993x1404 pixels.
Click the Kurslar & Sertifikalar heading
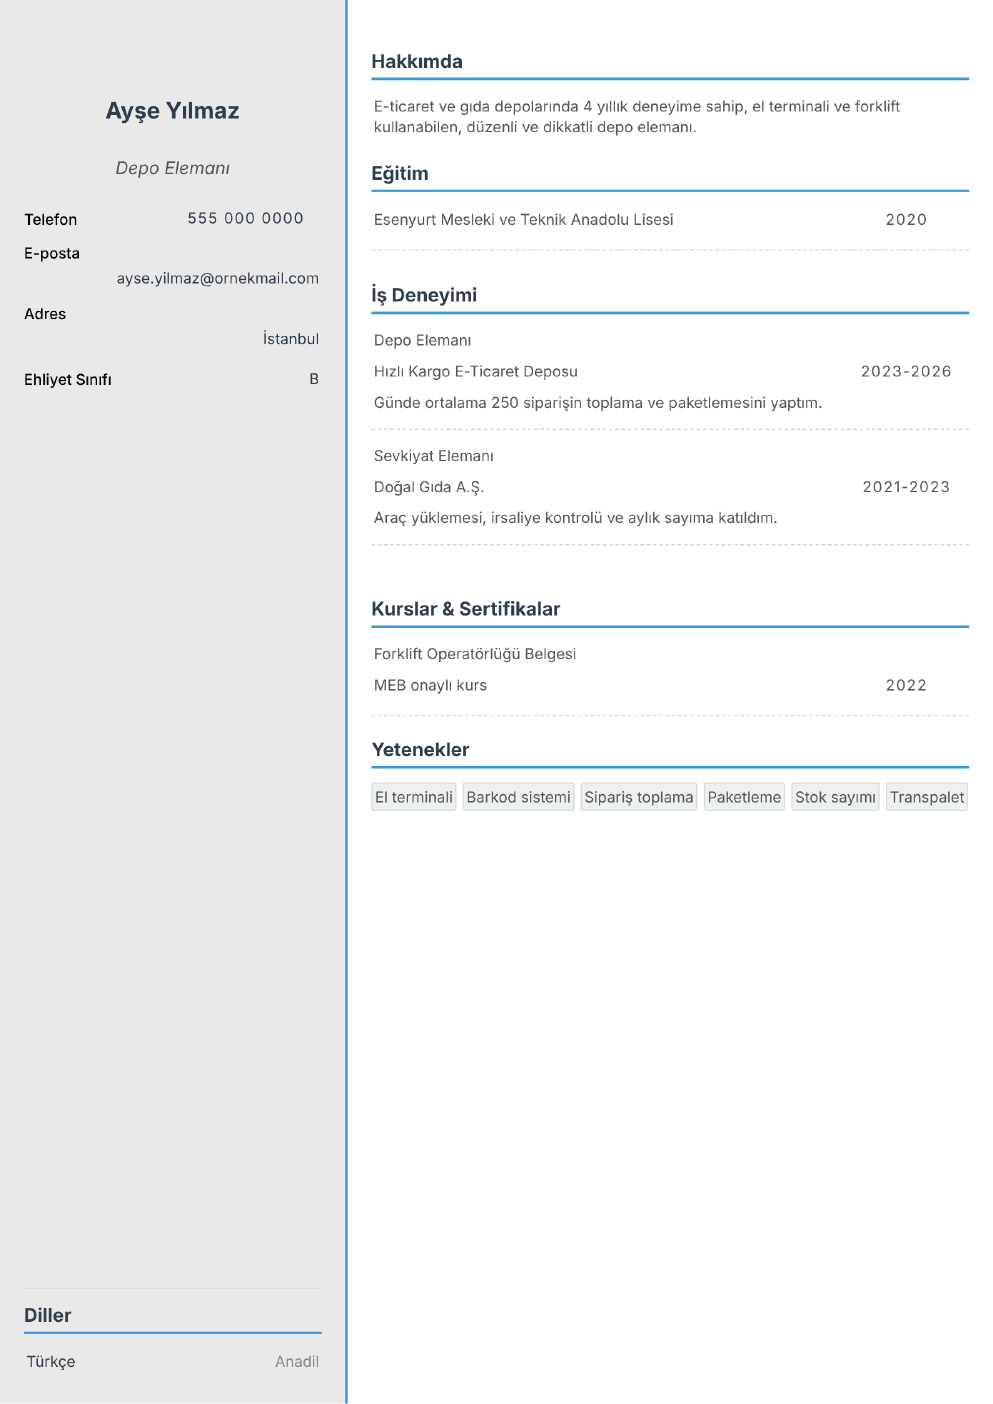click(466, 609)
